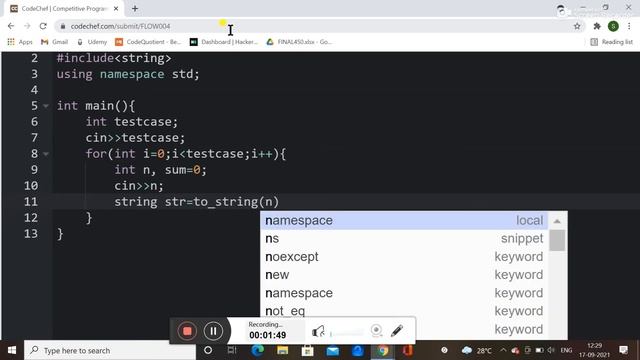Show hidden system tray icons
This screenshot has height=360, width=640.
[503, 350]
